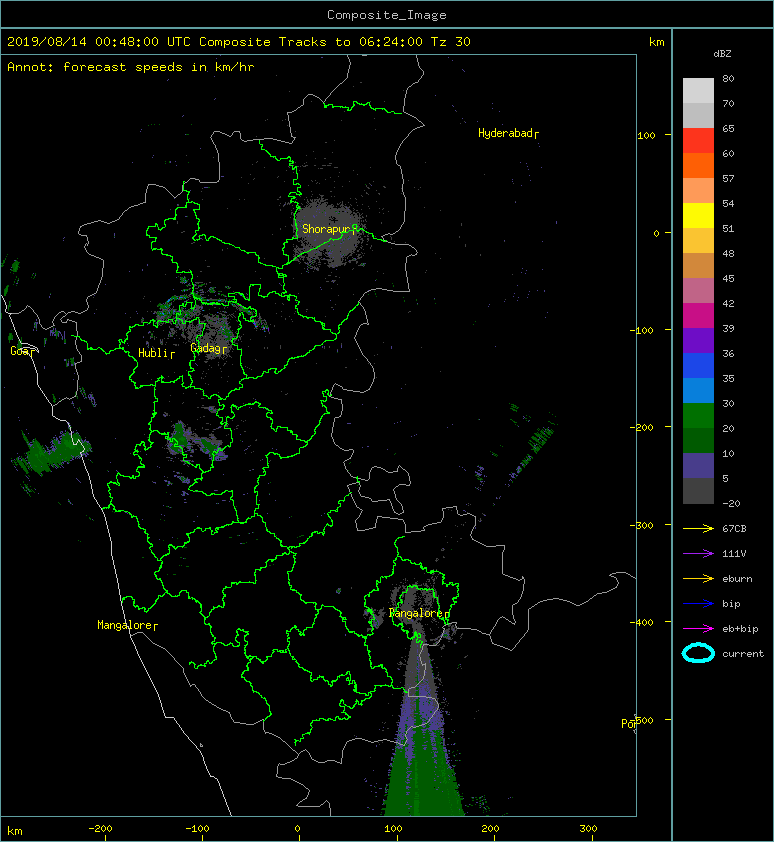This screenshot has width=774, height=842.
Task: Click the magenta 42 dBZ color swatch
Action: tap(698, 315)
